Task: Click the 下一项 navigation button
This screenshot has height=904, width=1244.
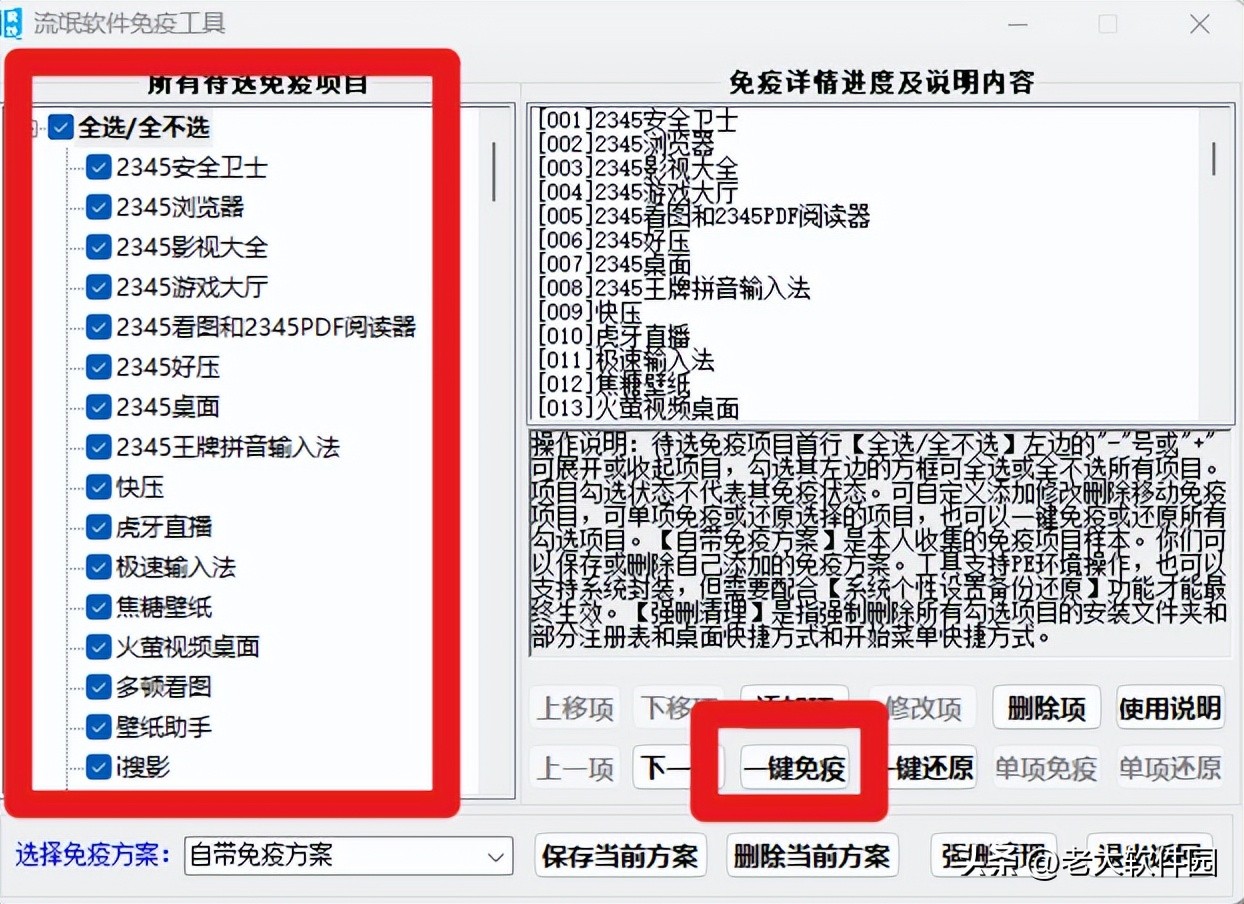Action: click(678, 768)
